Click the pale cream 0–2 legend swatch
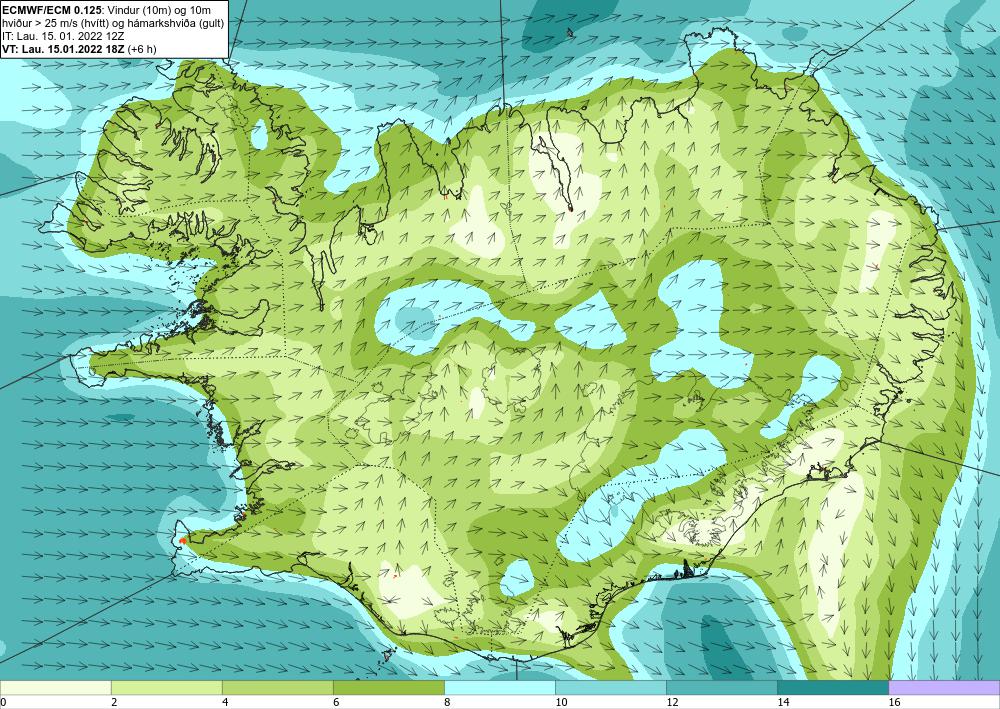The height and width of the screenshot is (709, 1000). [55, 687]
